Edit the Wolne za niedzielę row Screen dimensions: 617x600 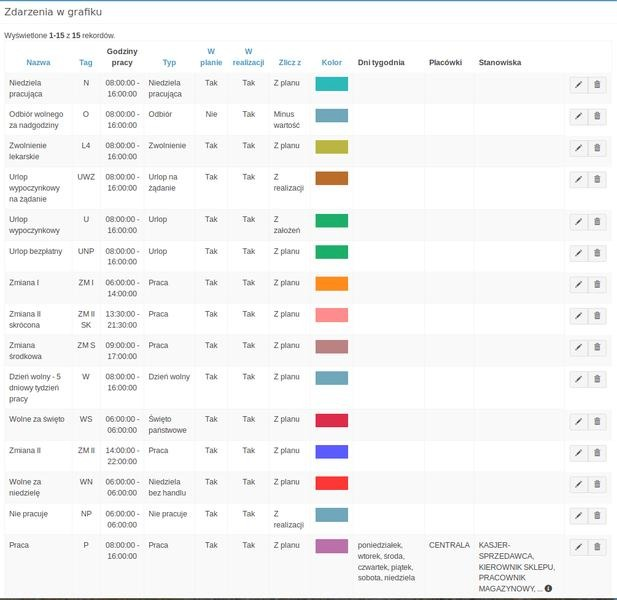click(578, 484)
